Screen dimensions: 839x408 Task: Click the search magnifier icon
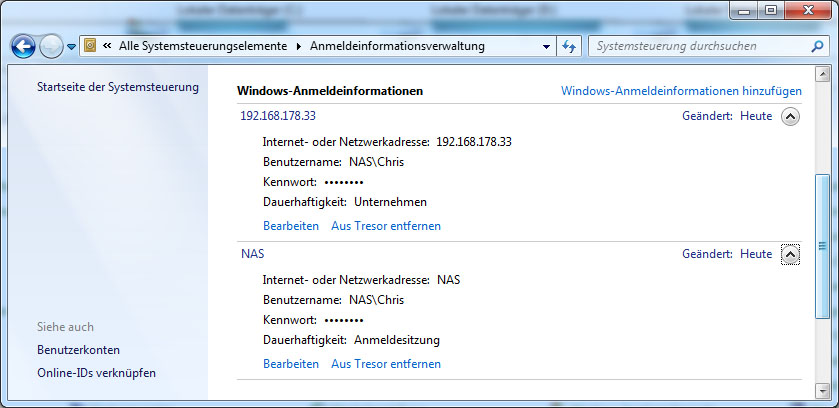(x=817, y=47)
